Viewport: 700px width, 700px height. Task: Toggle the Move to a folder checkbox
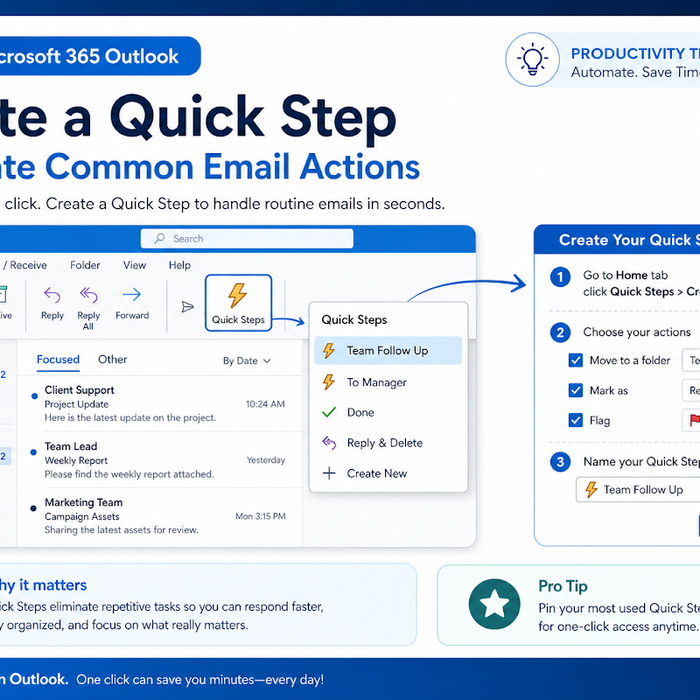(x=575, y=360)
